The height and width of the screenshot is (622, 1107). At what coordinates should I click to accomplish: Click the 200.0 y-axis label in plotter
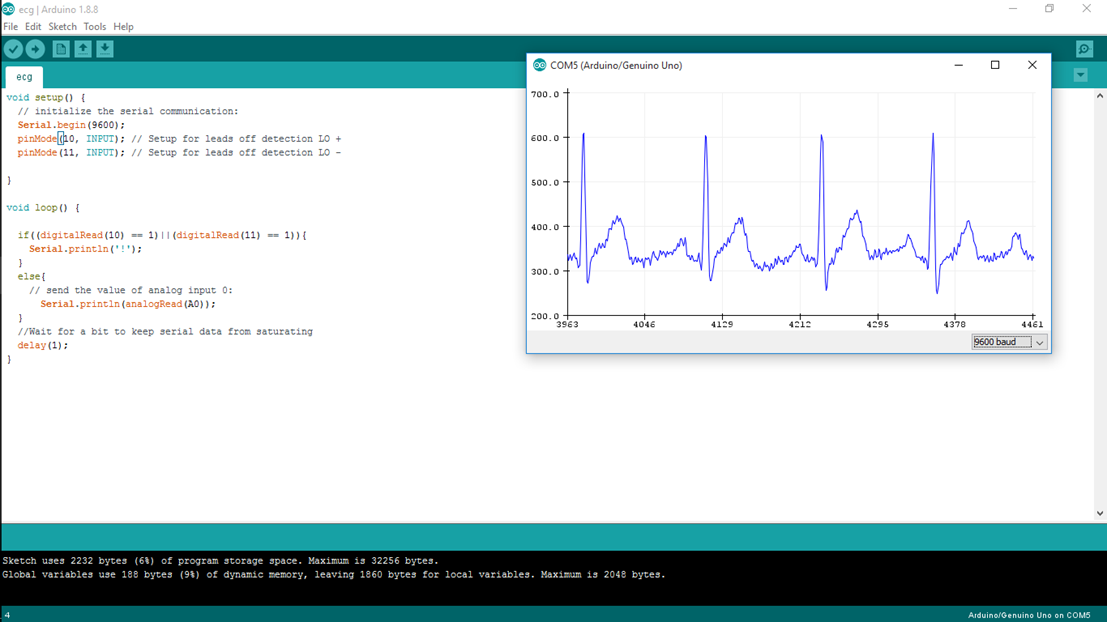click(545, 316)
